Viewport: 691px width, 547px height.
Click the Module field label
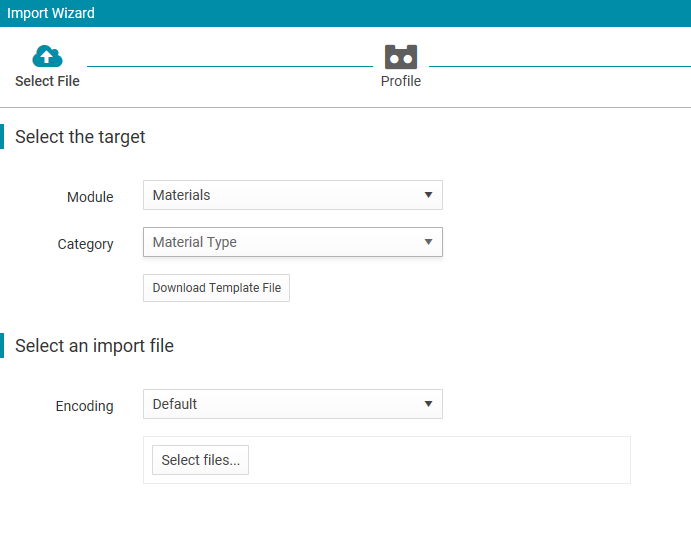pyautogui.click(x=90, y=197)
